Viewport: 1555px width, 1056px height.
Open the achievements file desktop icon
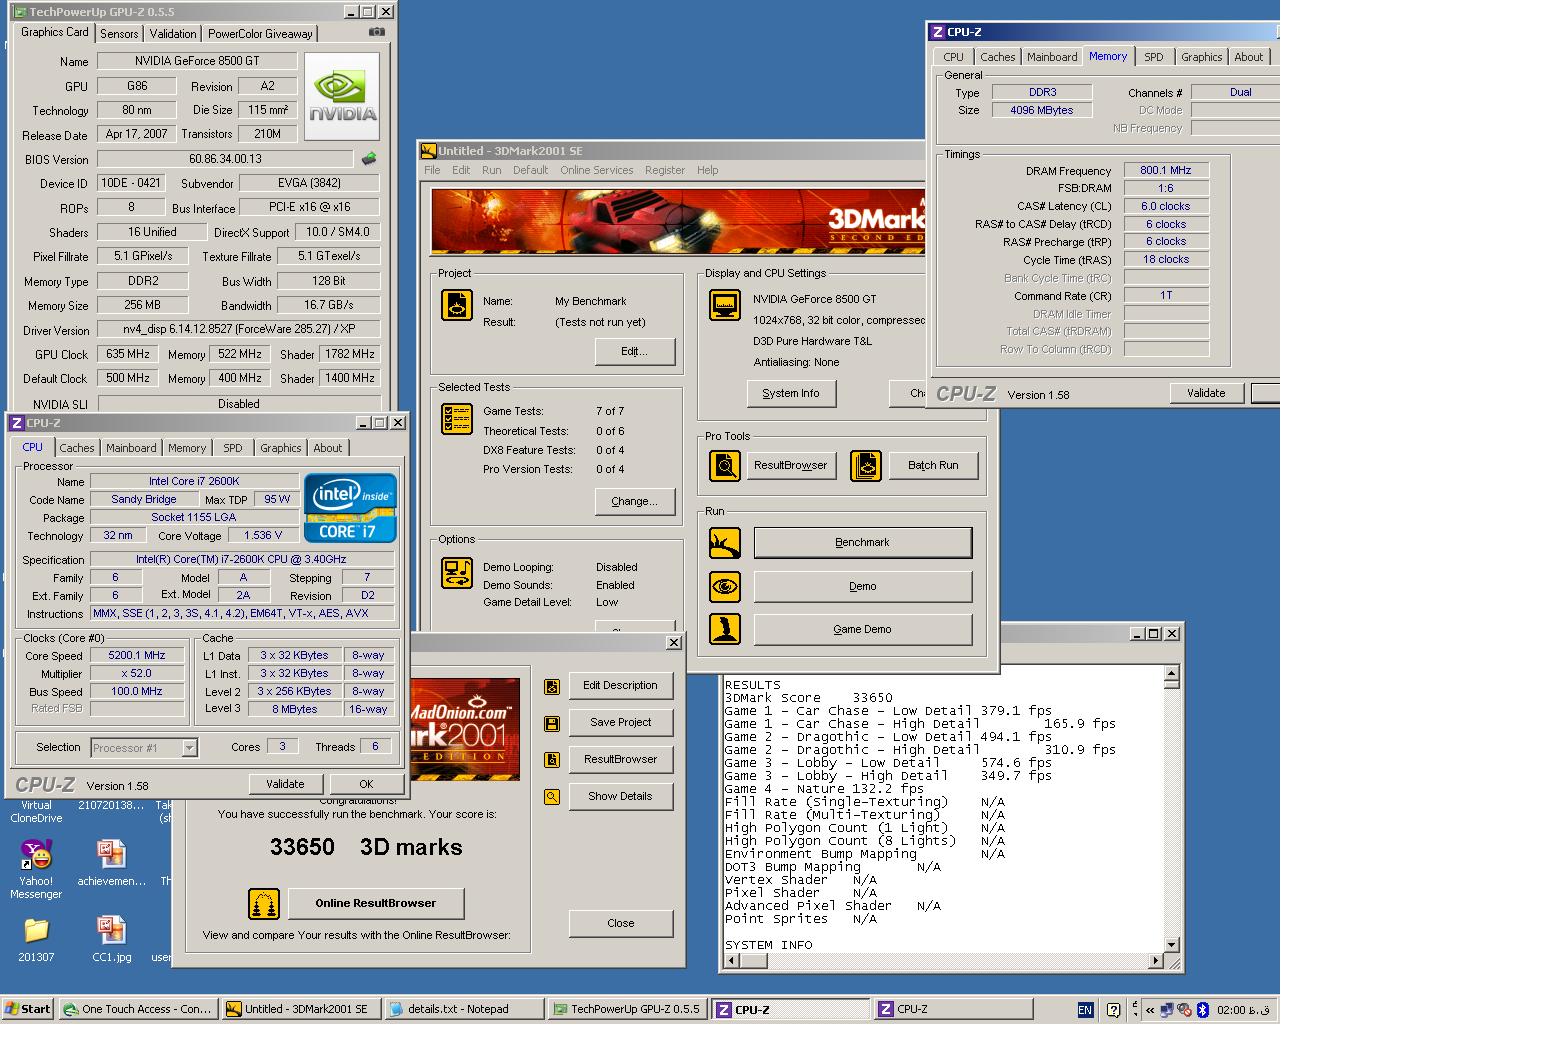click(x=111, y=863)
